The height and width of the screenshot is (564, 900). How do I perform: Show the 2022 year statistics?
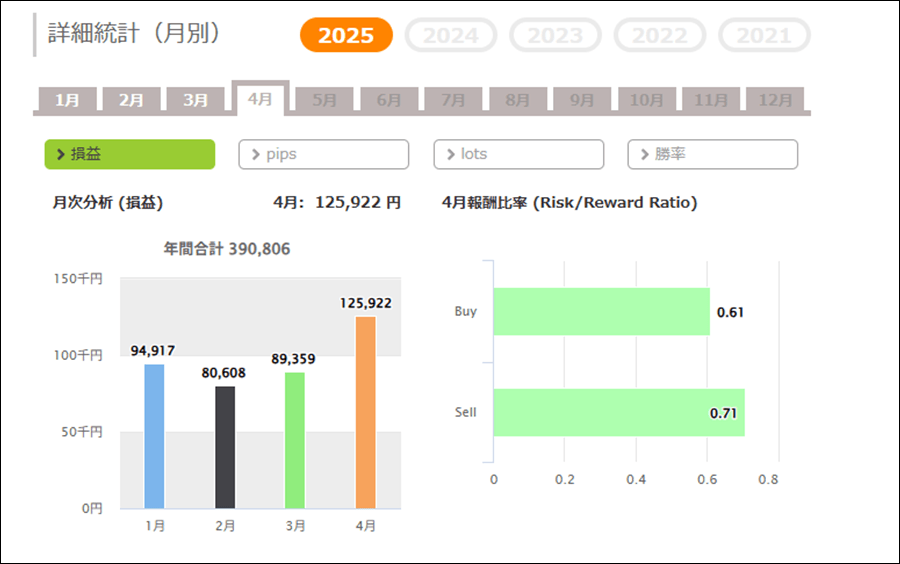click(660, 36)
